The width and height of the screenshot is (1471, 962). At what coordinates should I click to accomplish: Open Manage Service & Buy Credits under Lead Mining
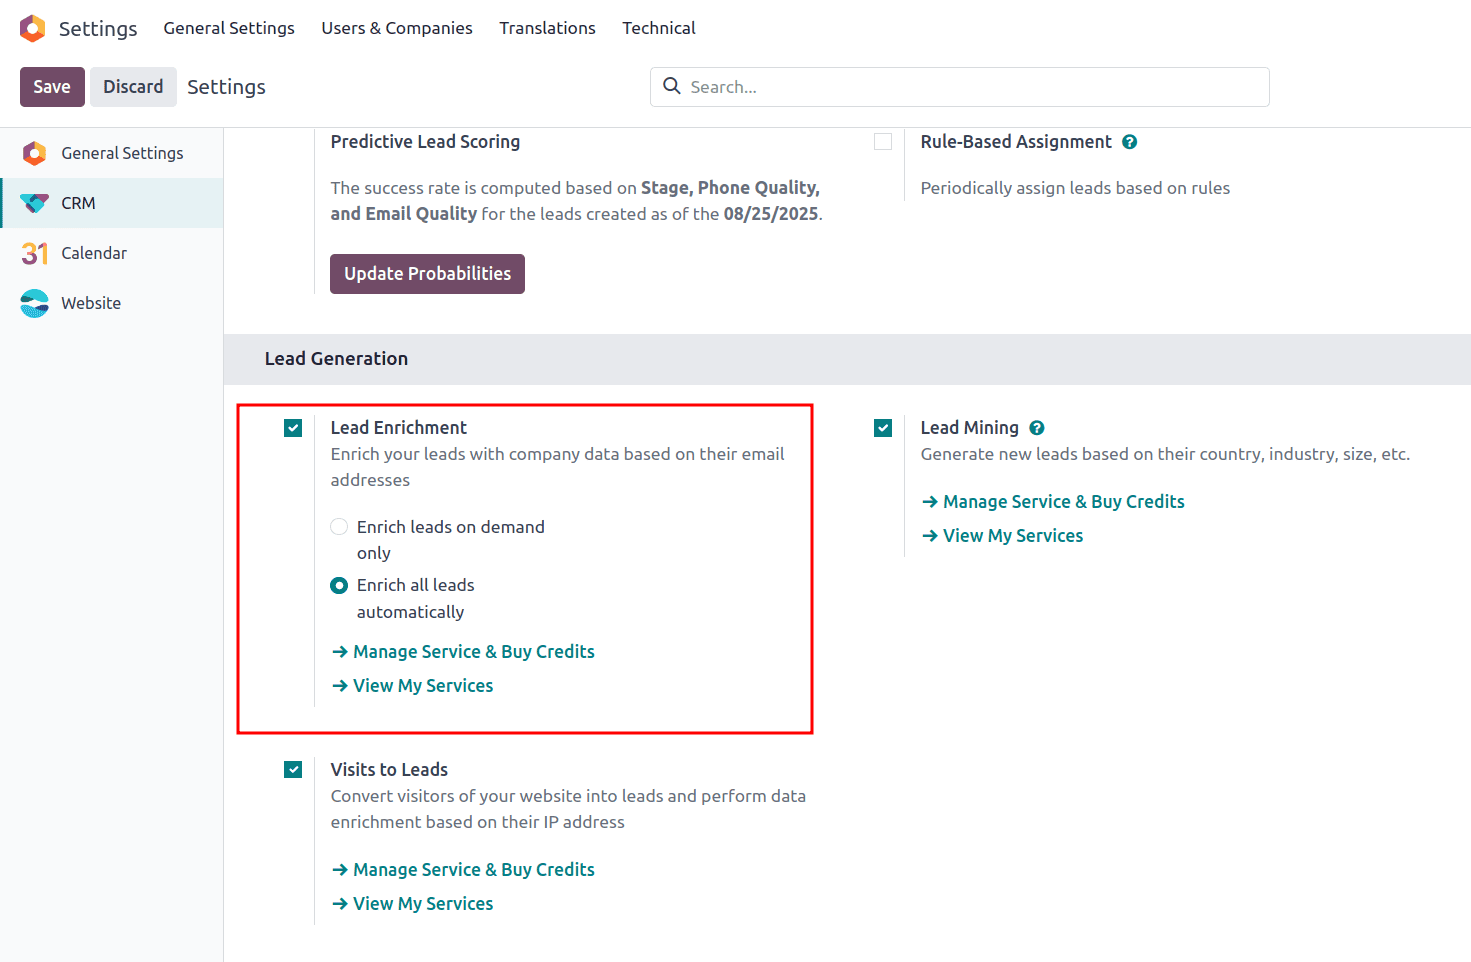click(x=1063, y=501)
